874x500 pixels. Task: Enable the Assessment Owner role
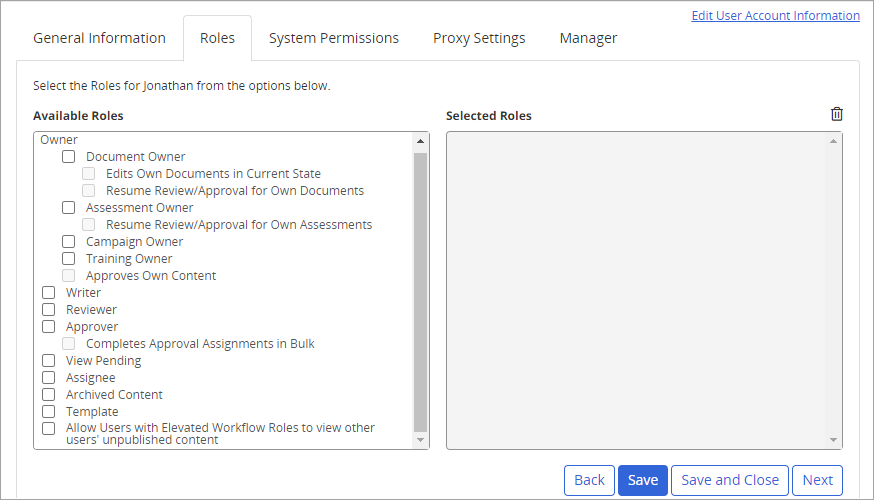click(69, 208)
